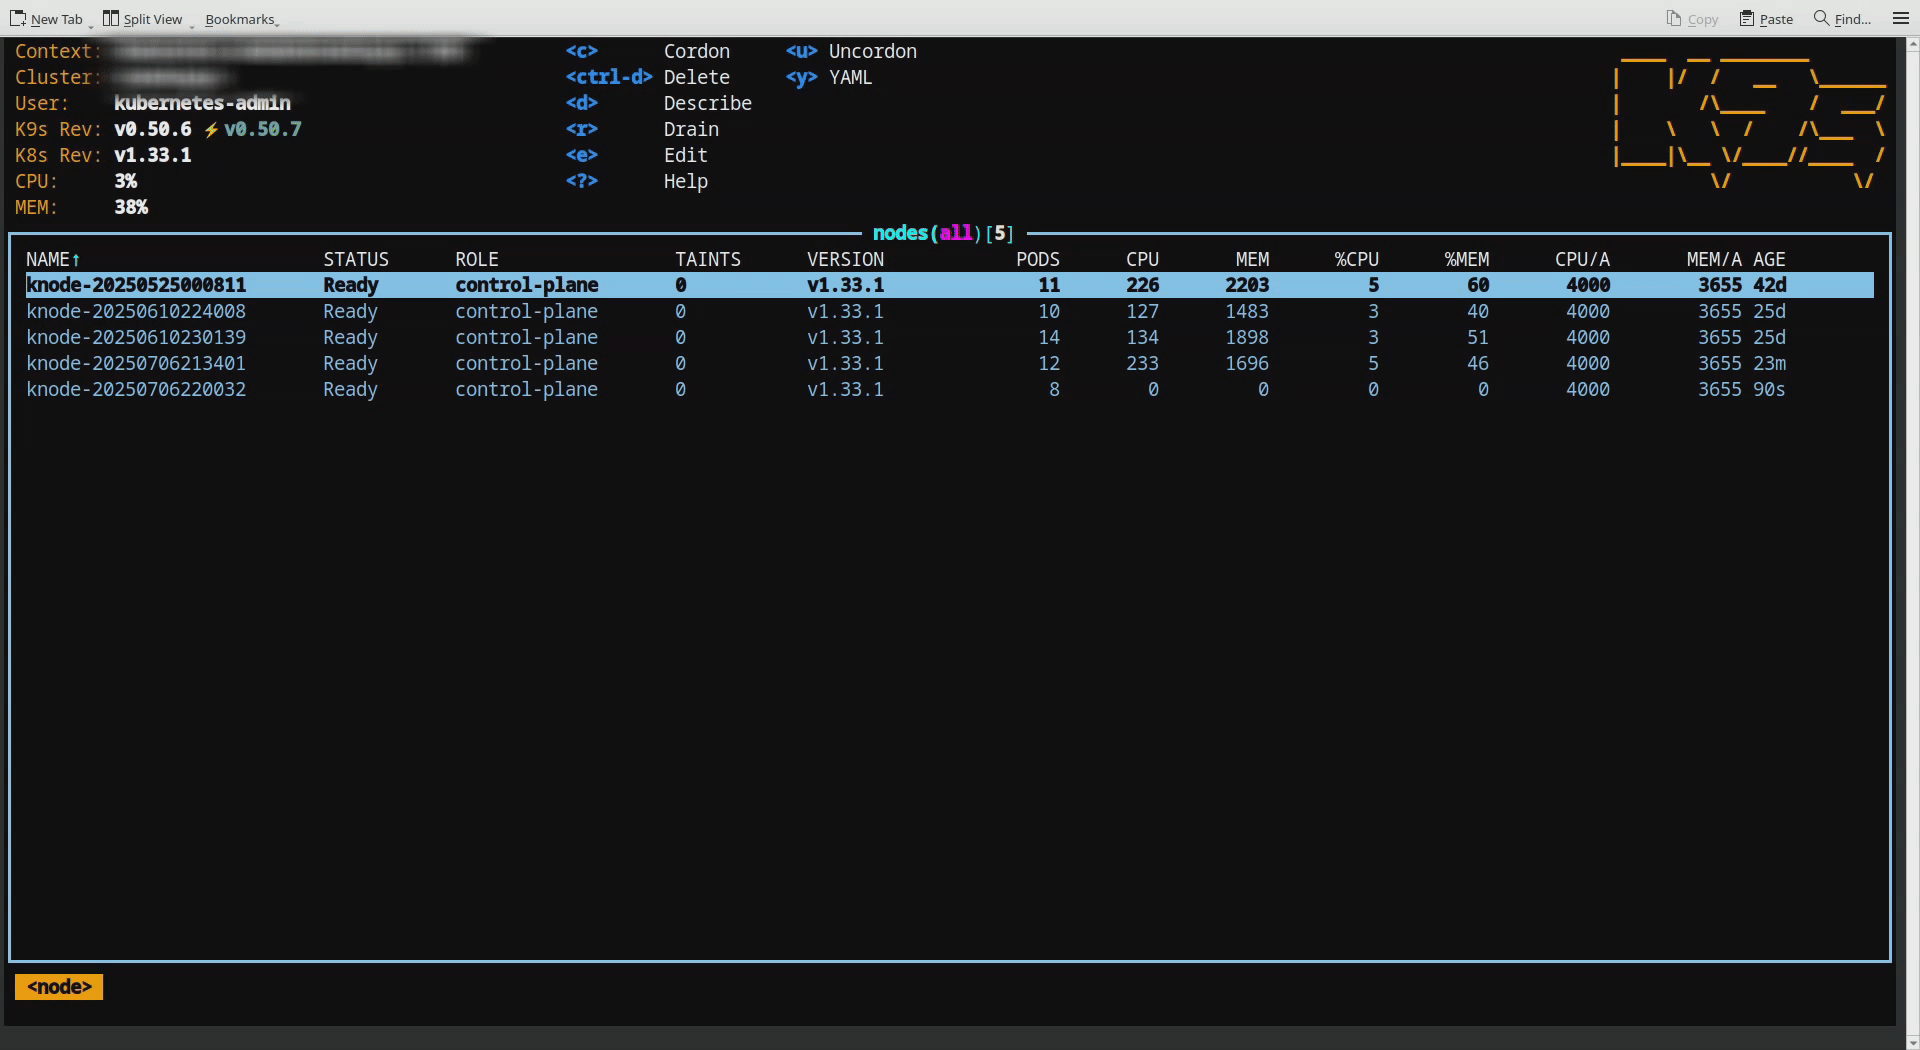Click the STATUS column header
Viewport: 1920px width, 1050px height.
(356, 259)
